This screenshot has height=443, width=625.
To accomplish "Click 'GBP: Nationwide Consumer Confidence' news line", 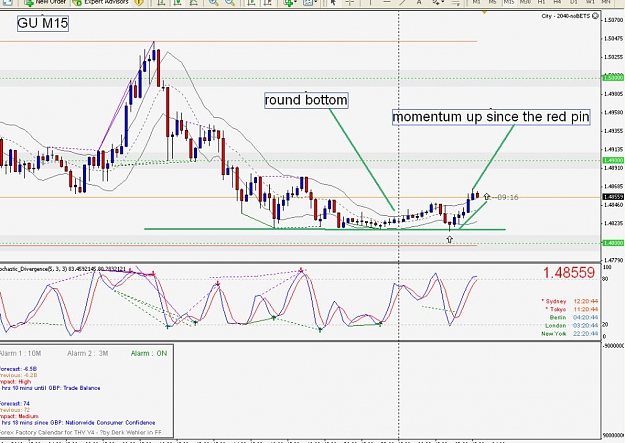I will [x=78, y=422].
